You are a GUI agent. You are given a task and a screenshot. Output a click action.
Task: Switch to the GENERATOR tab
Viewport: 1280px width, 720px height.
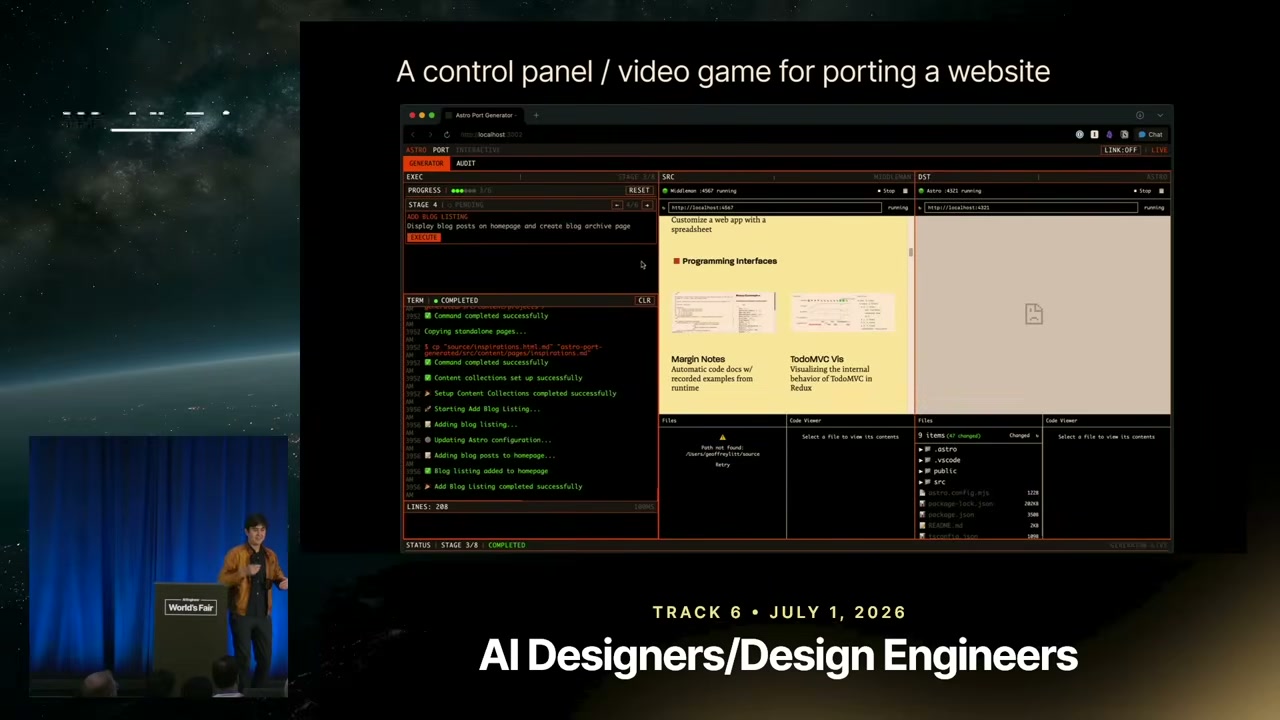coord(426,163)
